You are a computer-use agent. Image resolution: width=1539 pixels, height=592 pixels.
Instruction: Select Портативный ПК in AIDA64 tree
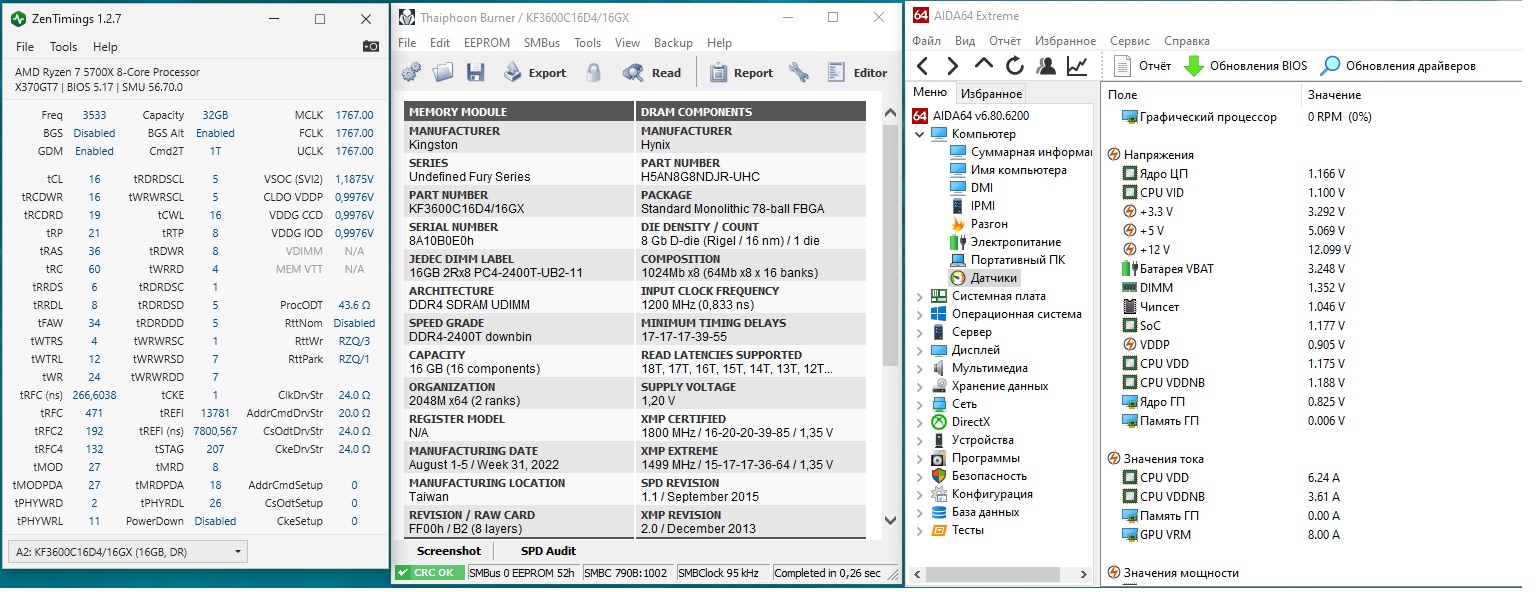point(1007,260)
